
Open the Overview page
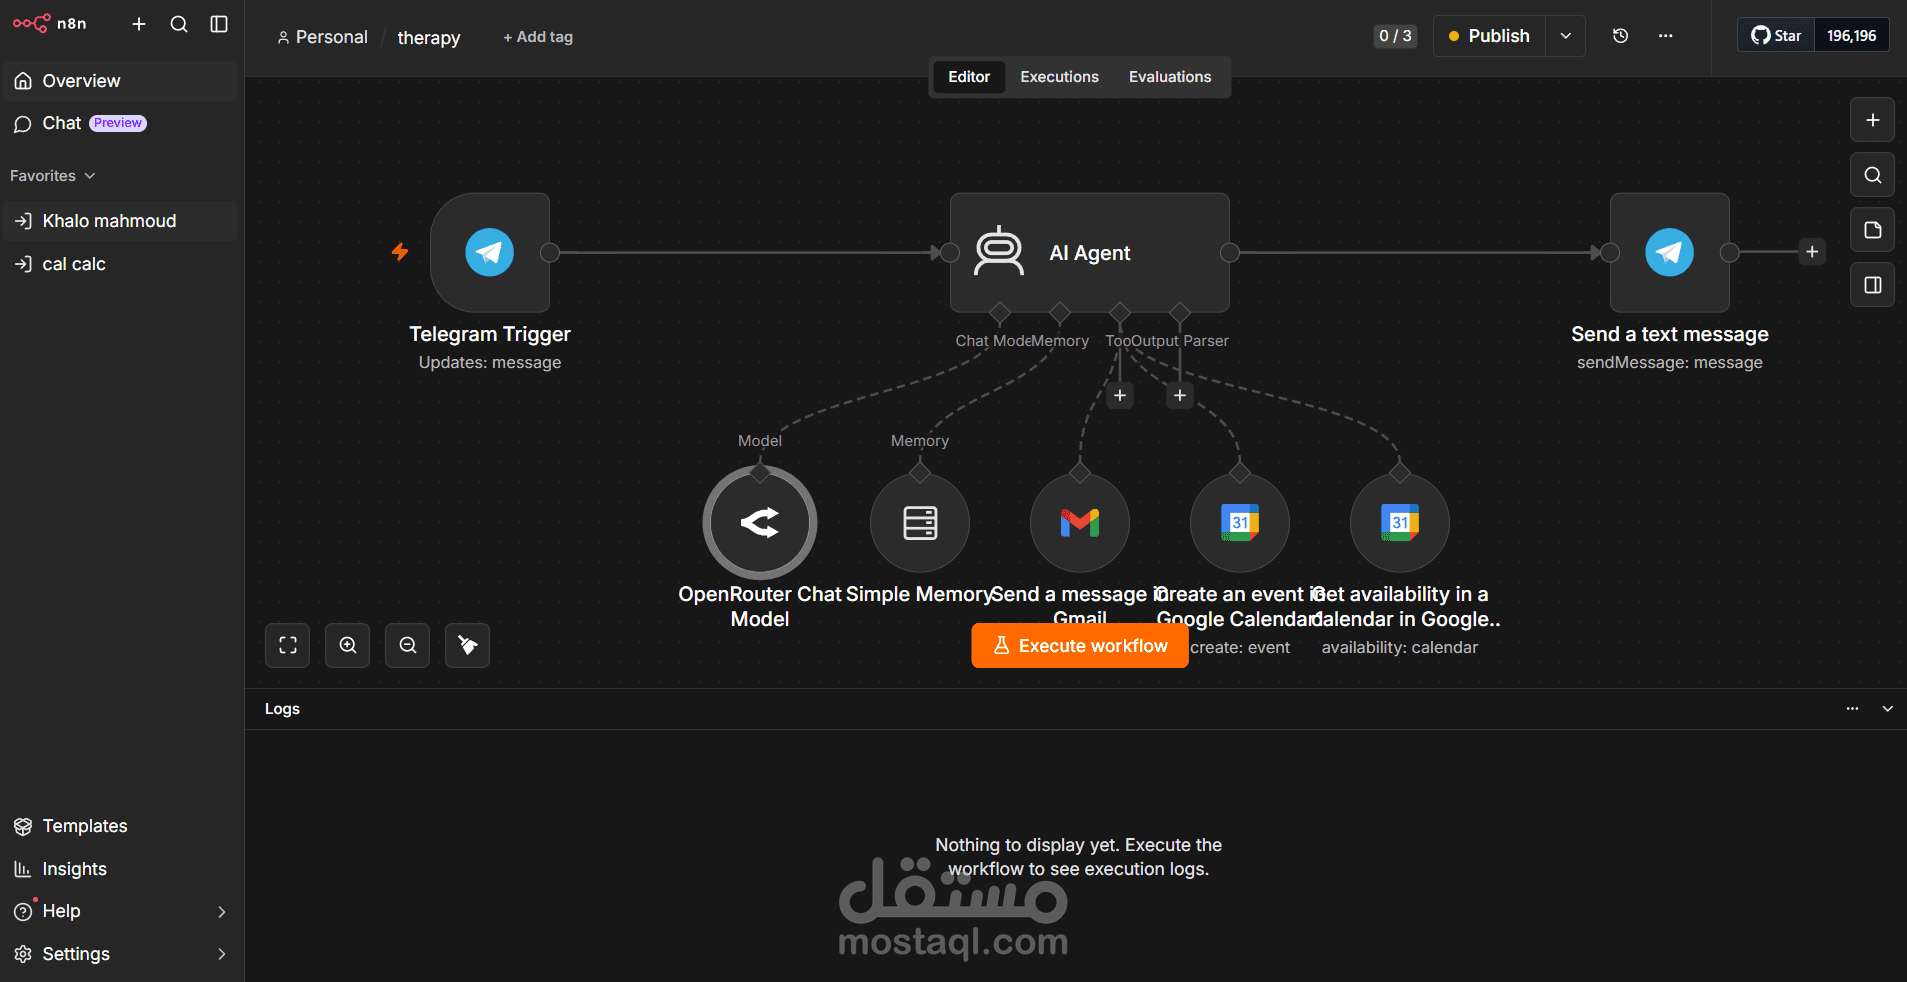point(120,81)
